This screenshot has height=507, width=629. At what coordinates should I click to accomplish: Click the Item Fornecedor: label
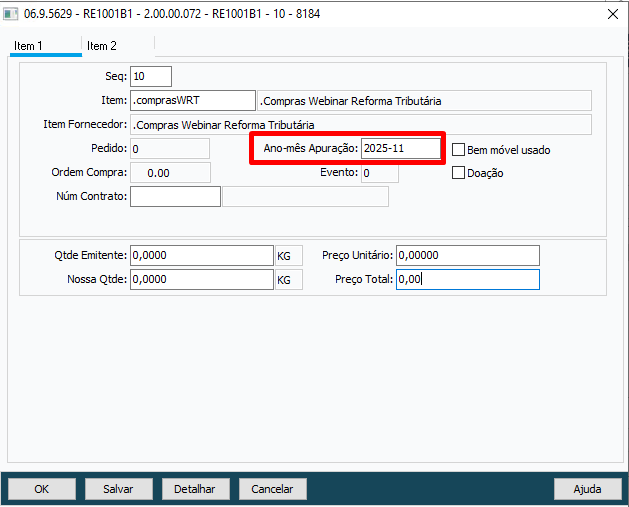pyautogui.click(x=85, y=124)
